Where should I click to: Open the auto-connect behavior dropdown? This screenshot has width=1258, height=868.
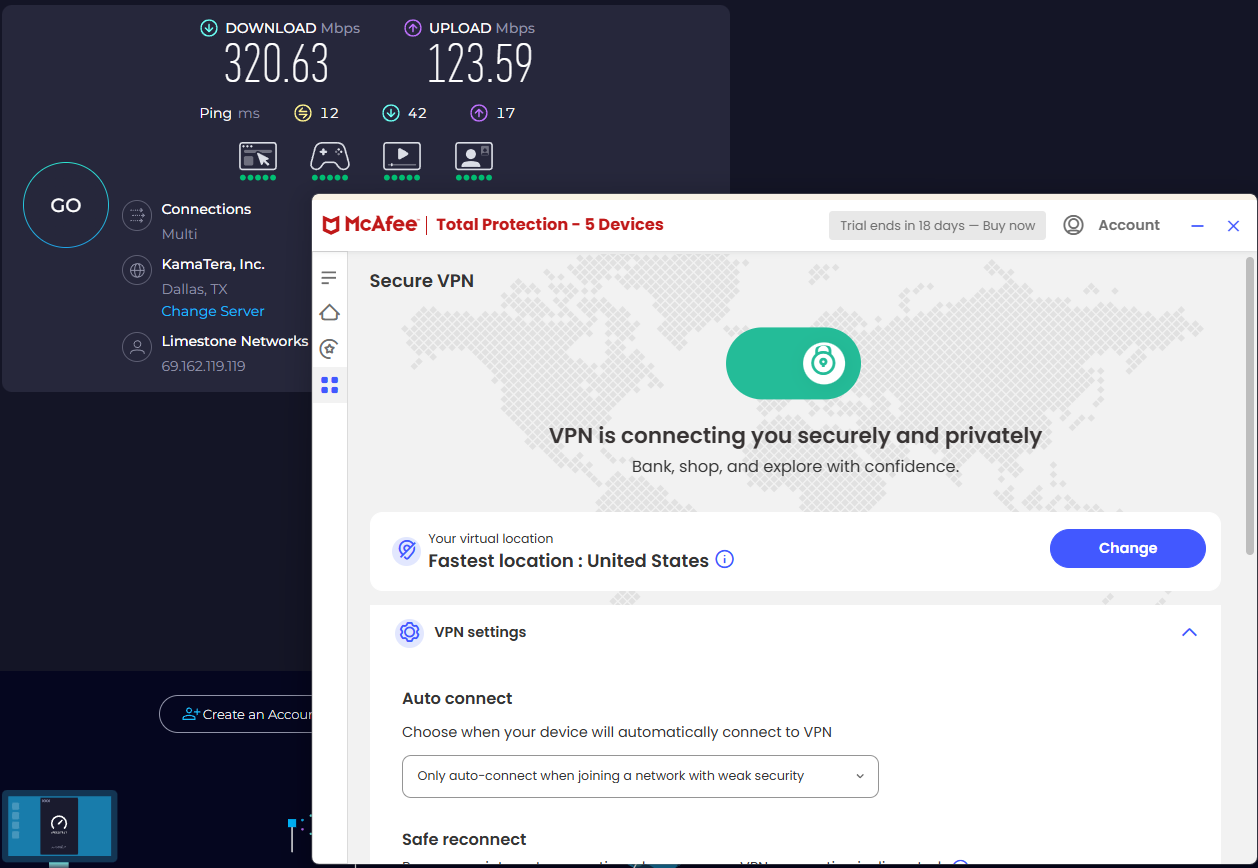click(640, 776)
